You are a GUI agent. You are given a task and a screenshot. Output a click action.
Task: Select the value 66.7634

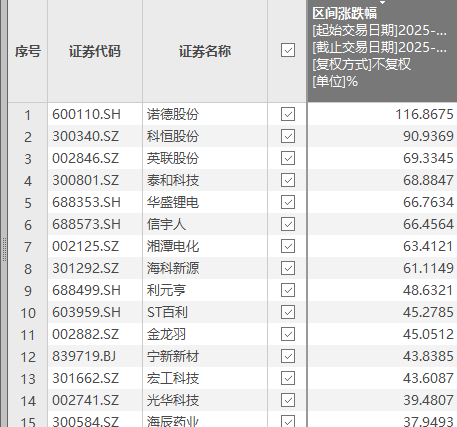tap(428, 203)
